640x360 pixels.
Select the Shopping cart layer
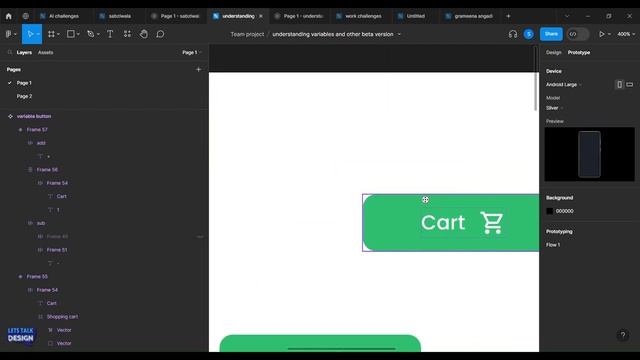tap(62, 317)
